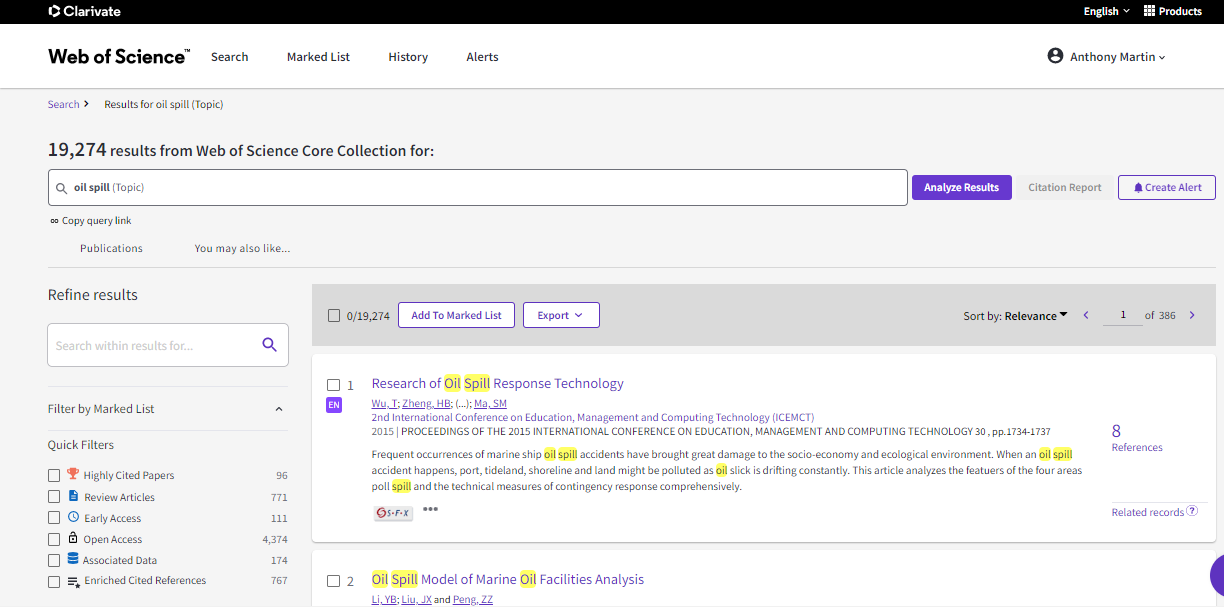Check the Open Access filter box
The width and height of the screenshot is (1224, 607).
click(x=54, y=540)
